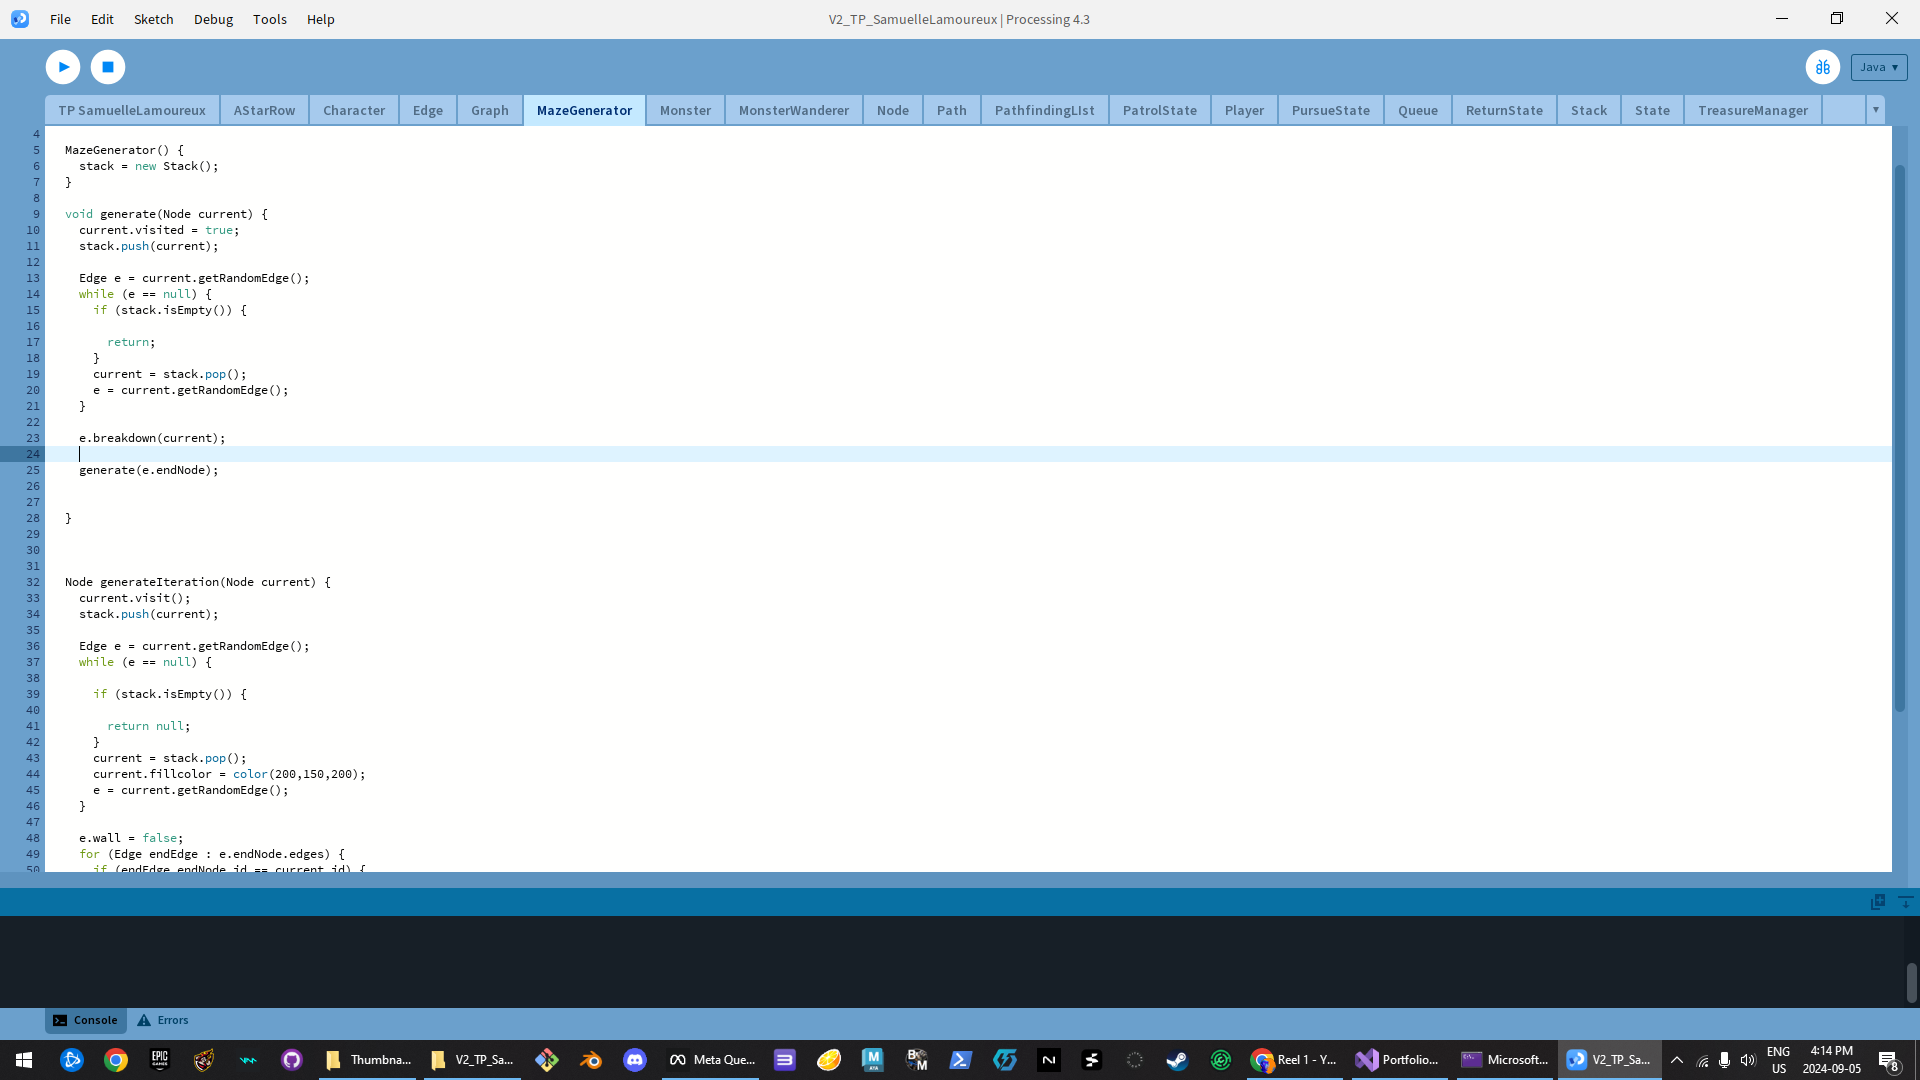Expand the tab overflow arrow
Viewport: 1920px width, 1080px height.
click(1875, 110)
